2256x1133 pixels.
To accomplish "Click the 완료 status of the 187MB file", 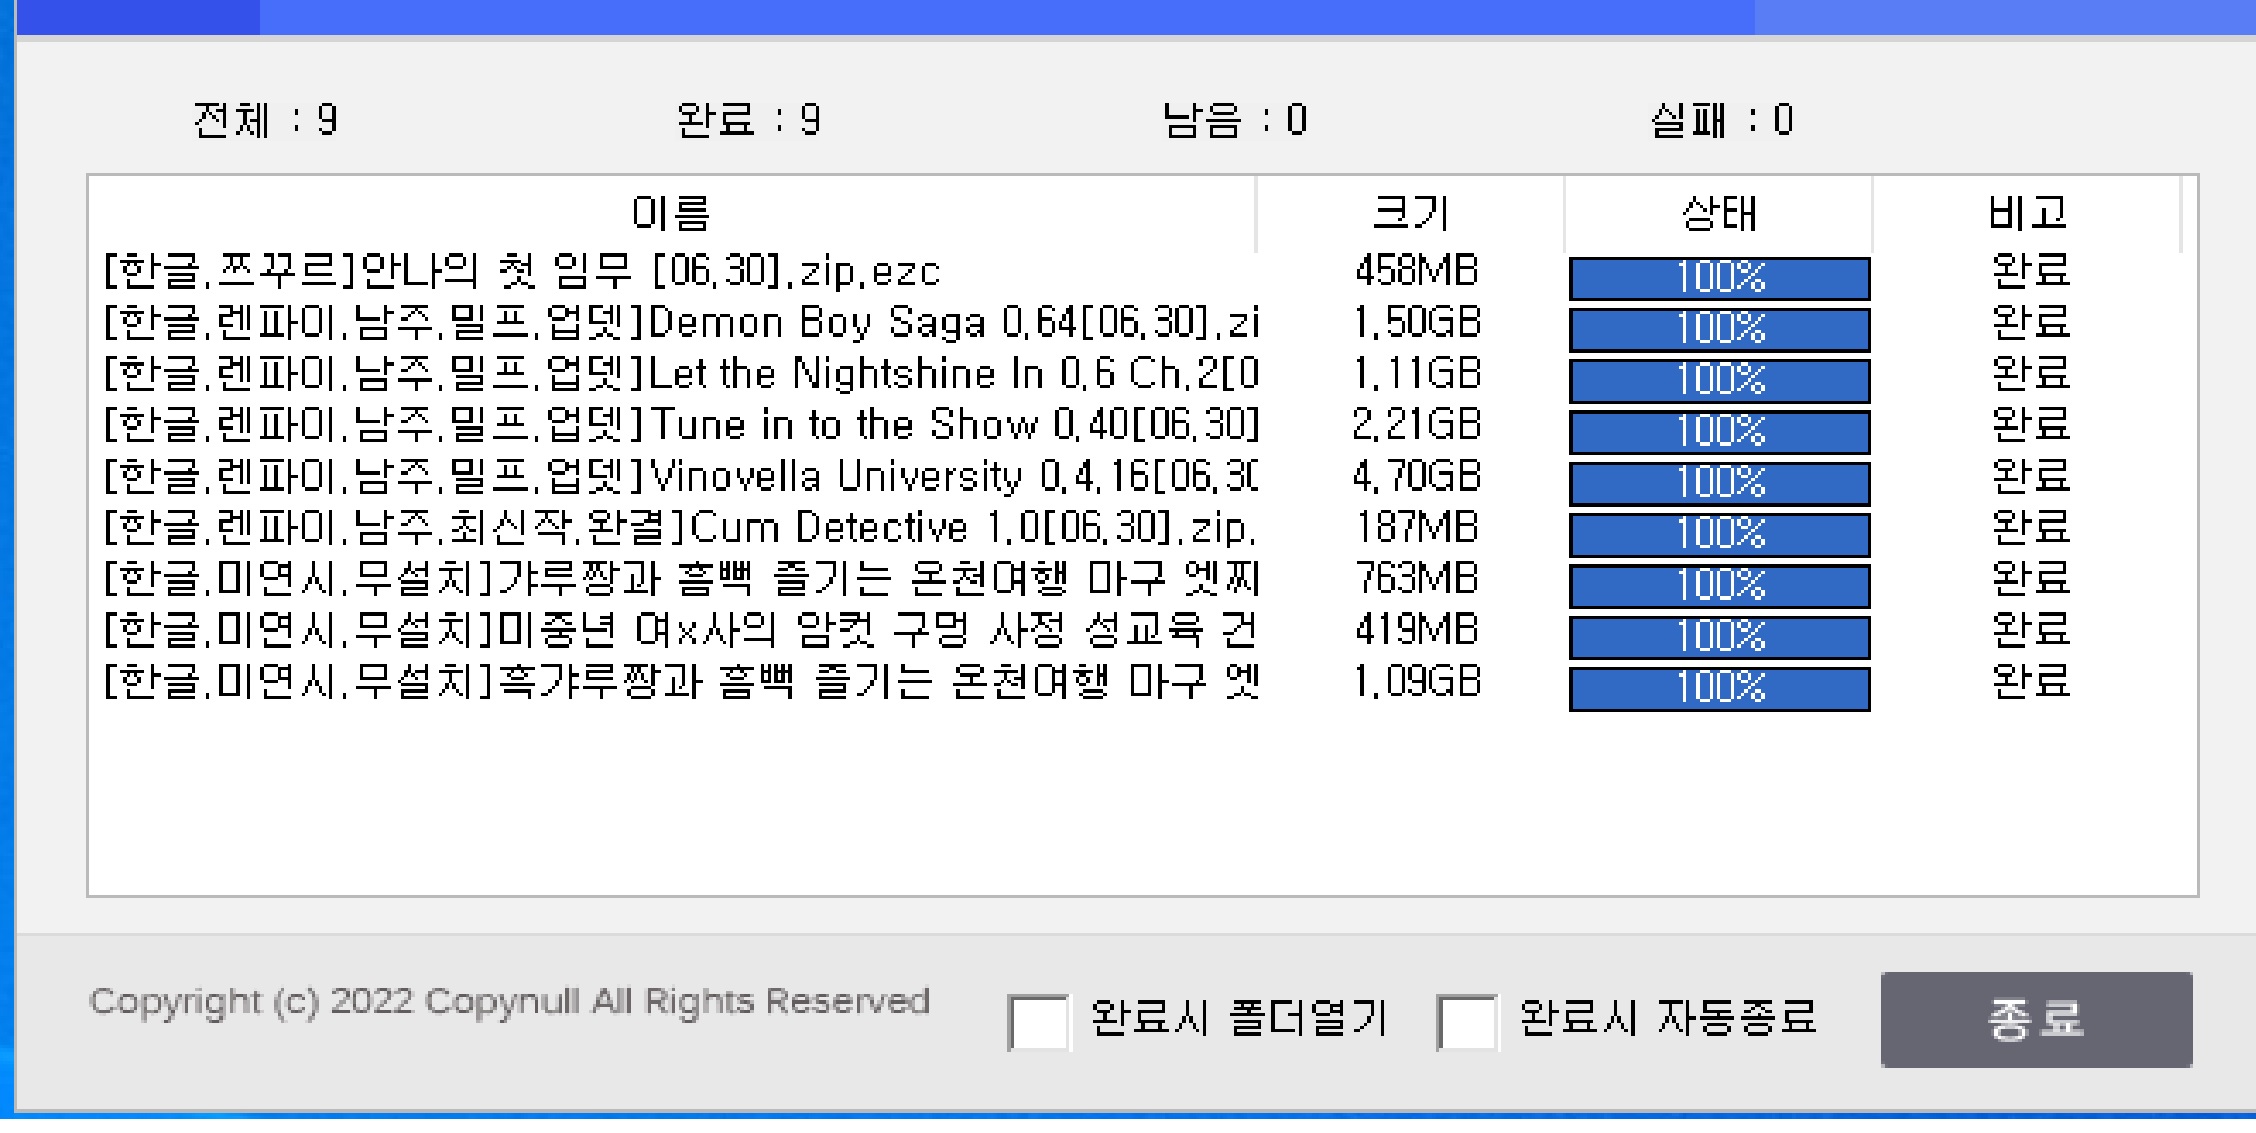I will [x=2029, y=528].
